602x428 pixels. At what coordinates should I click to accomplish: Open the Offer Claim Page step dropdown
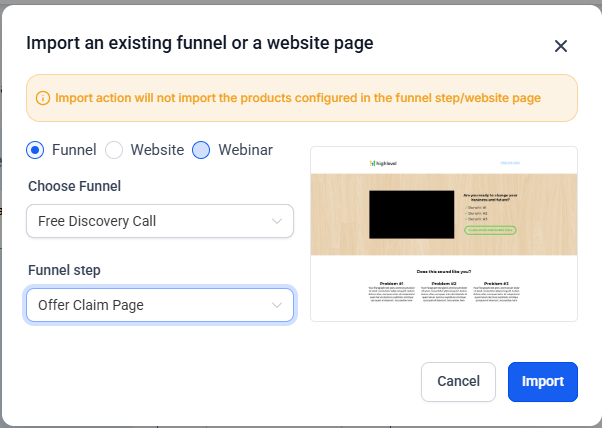[160, 305]
